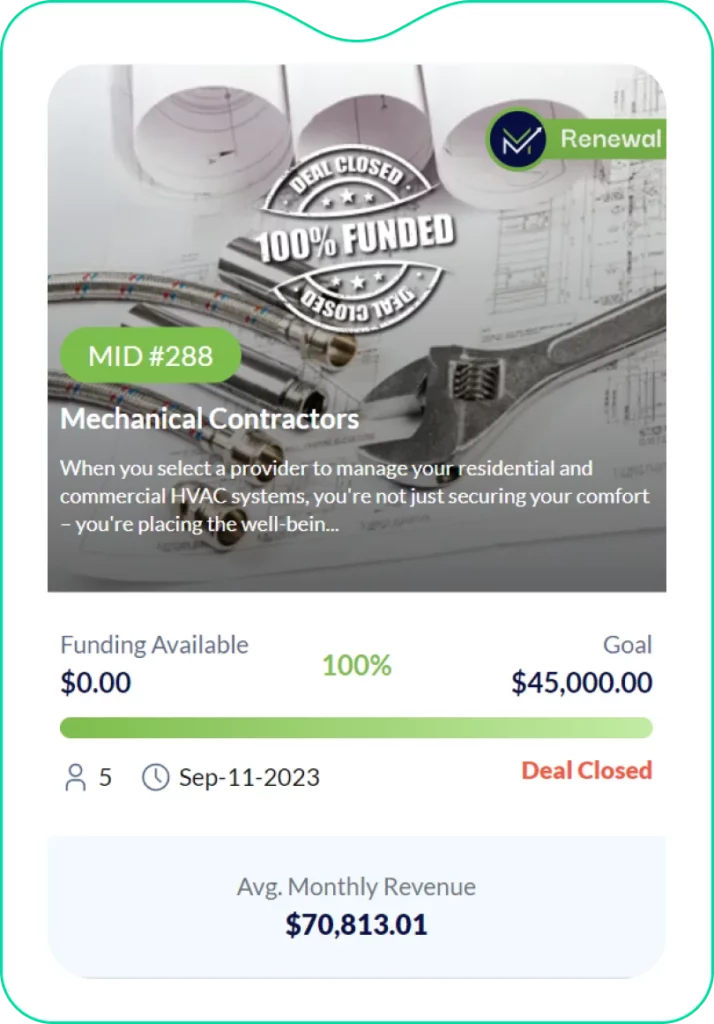Image resolution: width=714 pixels, height=1024 pixels.
Task: Click the truncated HVAC description text
Action: click(x=355, y=496)
